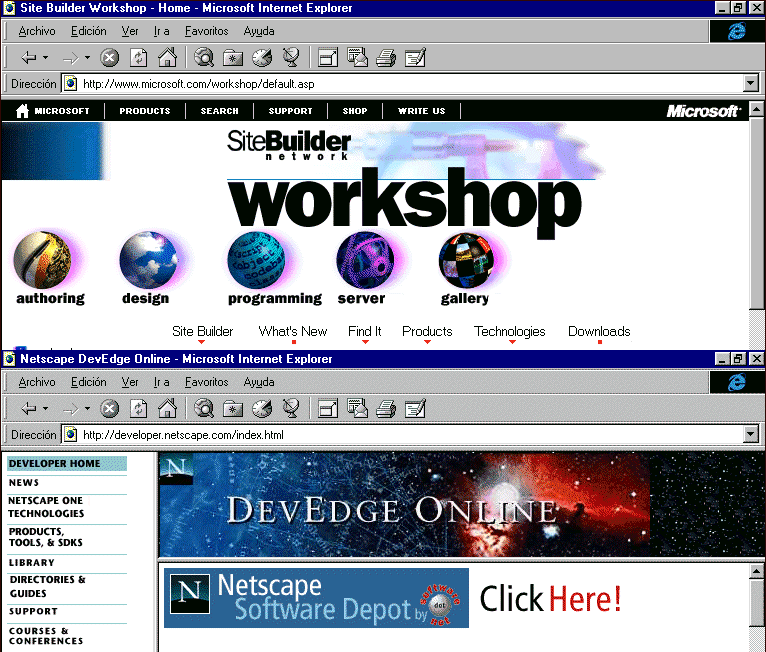Viewport: 766px width, 652px height.
Task: Click Refresh icon in Netscape DevEdge window
Action: pos(139,408)
